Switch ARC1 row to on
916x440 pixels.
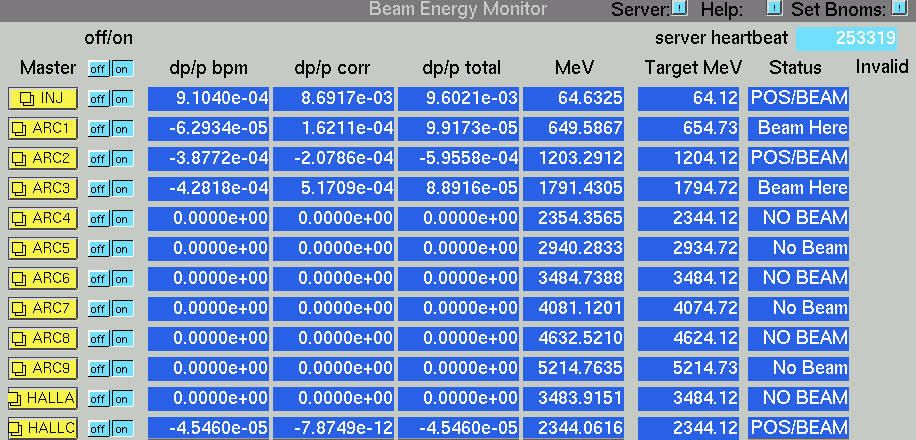click(x=122, y=129)
